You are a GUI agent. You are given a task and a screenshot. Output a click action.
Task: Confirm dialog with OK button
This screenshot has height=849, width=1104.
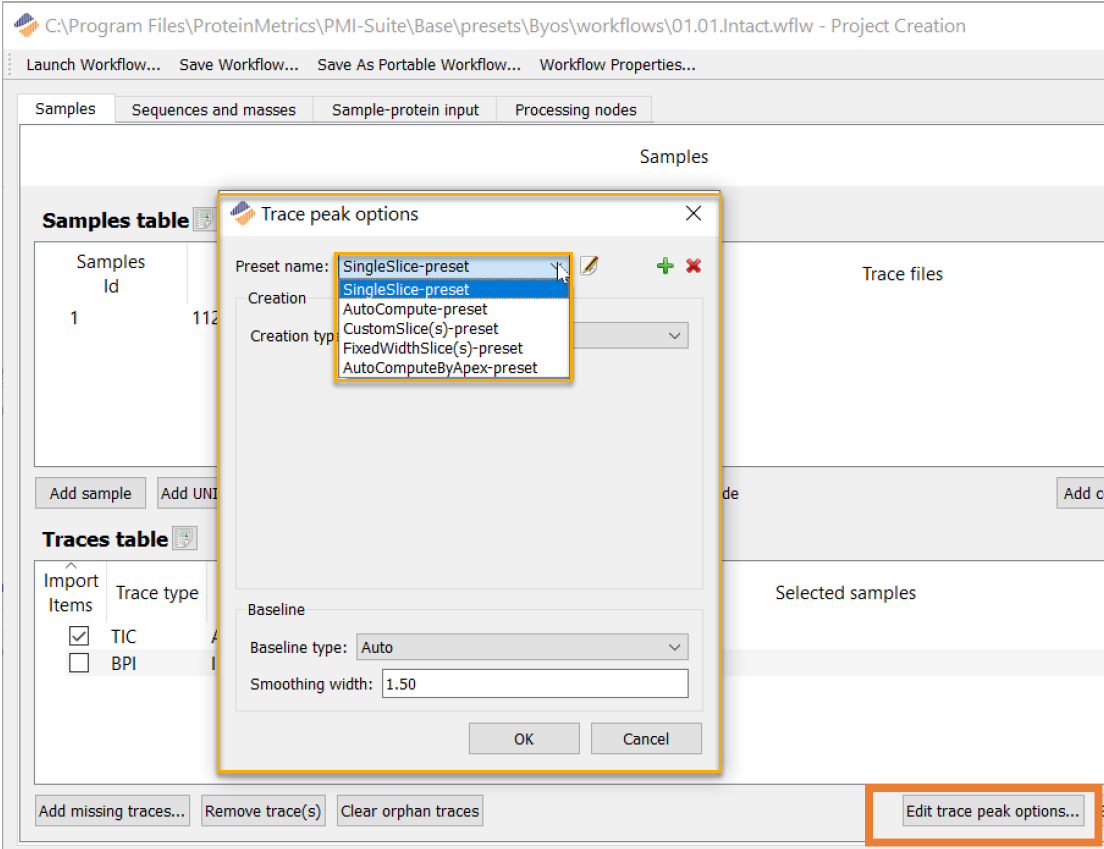524,738
